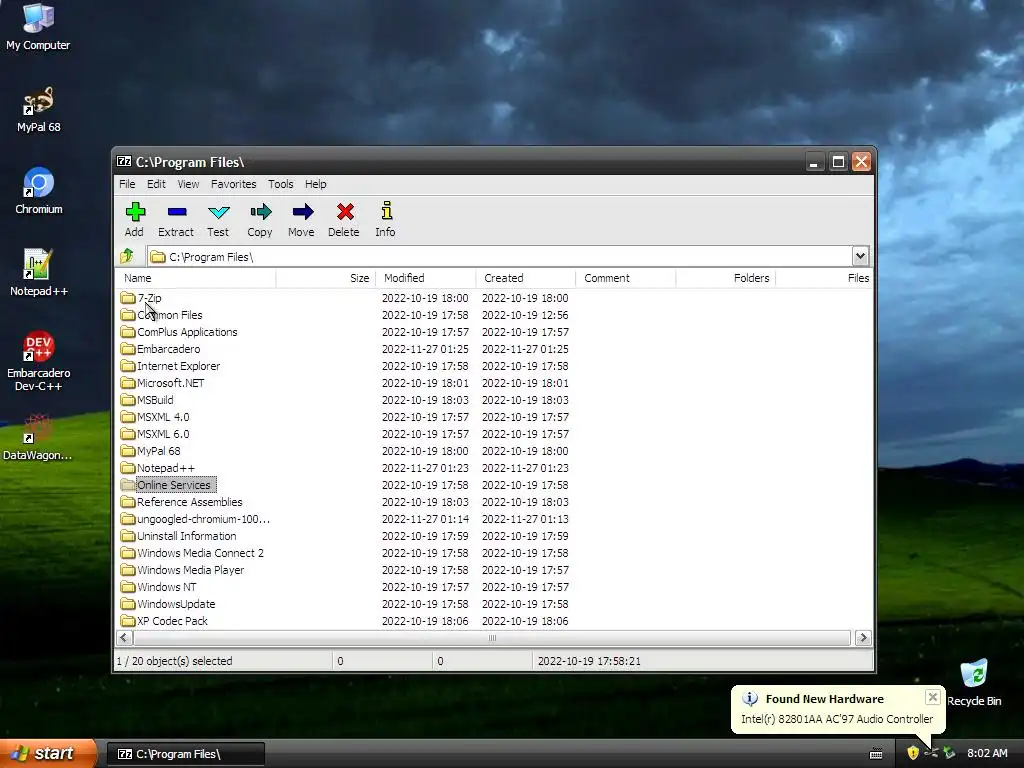Open the Tools menu
Screen dimensions: 1024x768
tap(281, 184)
